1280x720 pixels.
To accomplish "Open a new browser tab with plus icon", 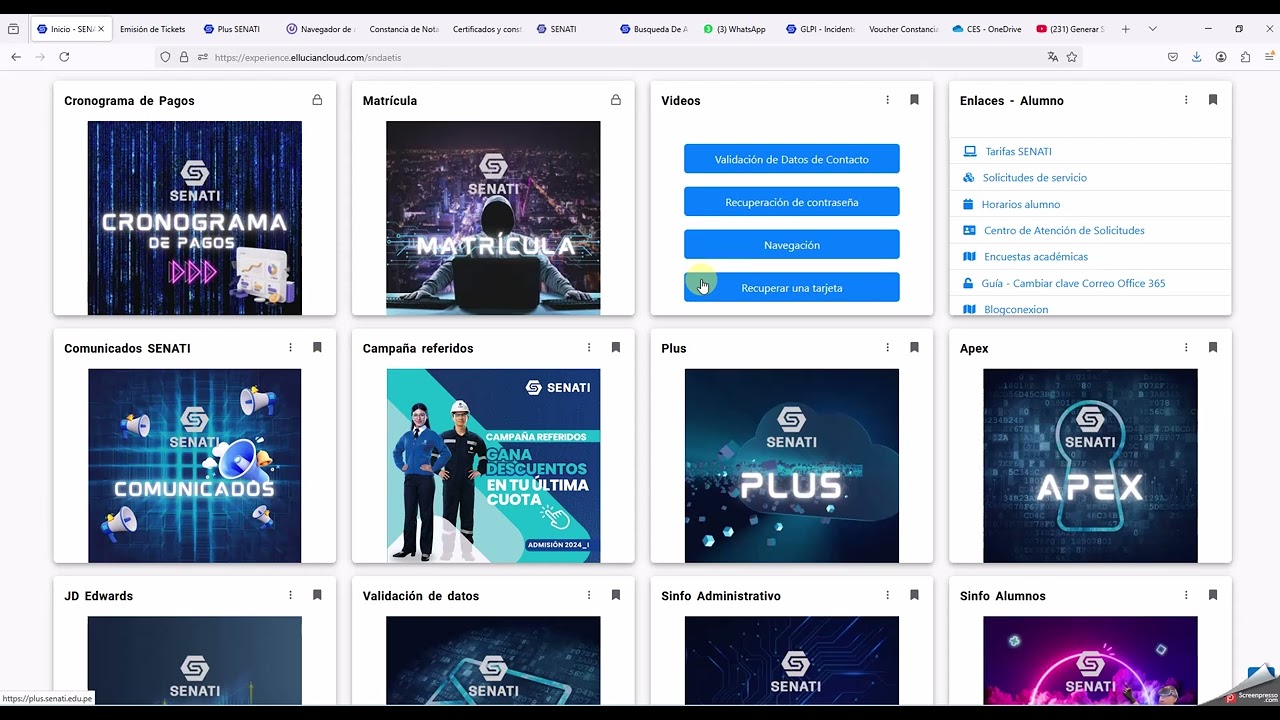I will tap(1126, 29).
